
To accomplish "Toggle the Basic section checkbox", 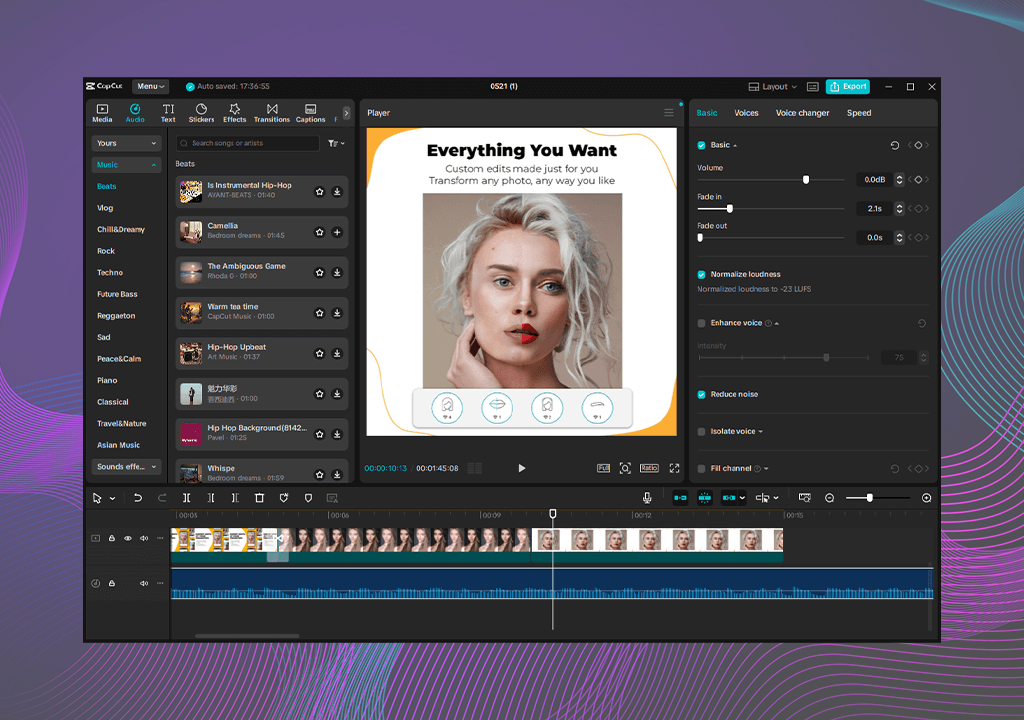I will pyautogui.click(x=701, y=145).
